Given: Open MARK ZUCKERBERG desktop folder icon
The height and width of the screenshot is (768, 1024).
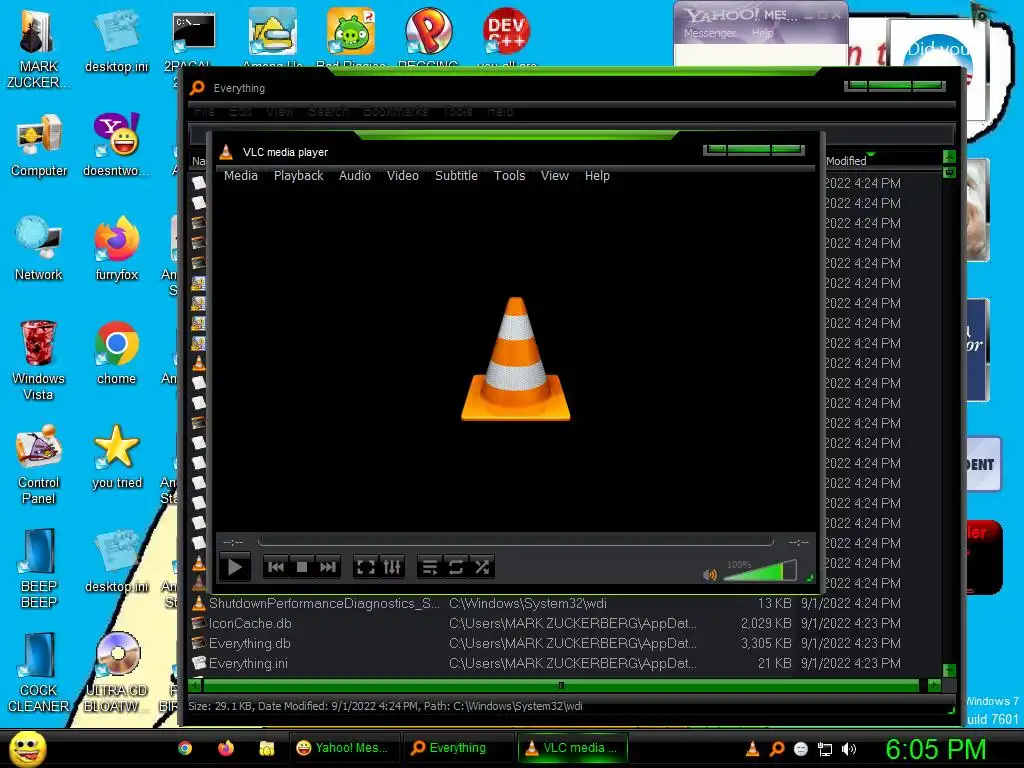Looking at the screenshot, I should [x=38, y=48].
